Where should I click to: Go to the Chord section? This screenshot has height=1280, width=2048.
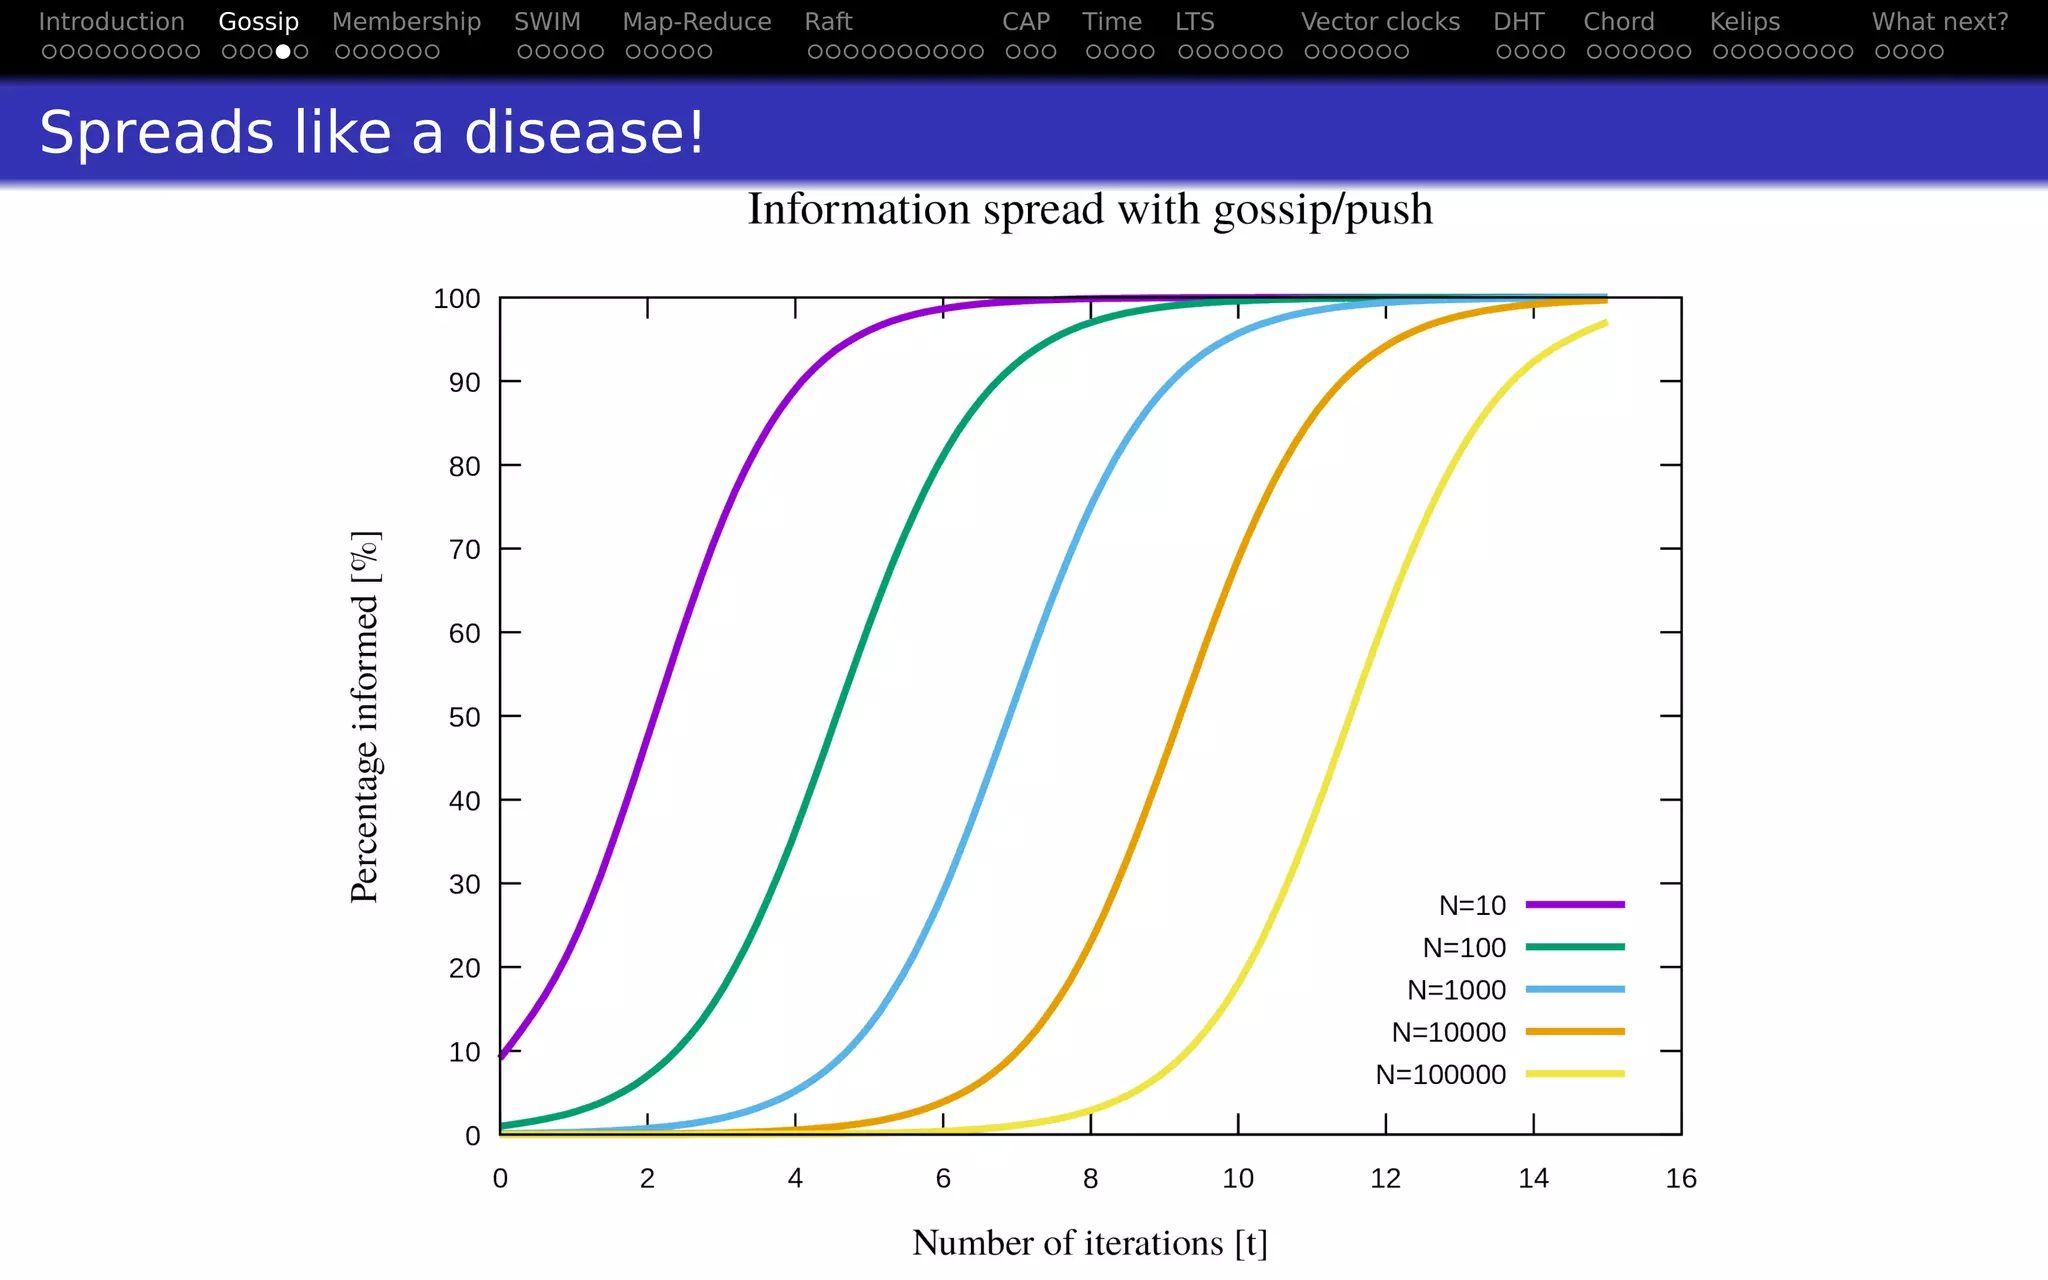1618,22
